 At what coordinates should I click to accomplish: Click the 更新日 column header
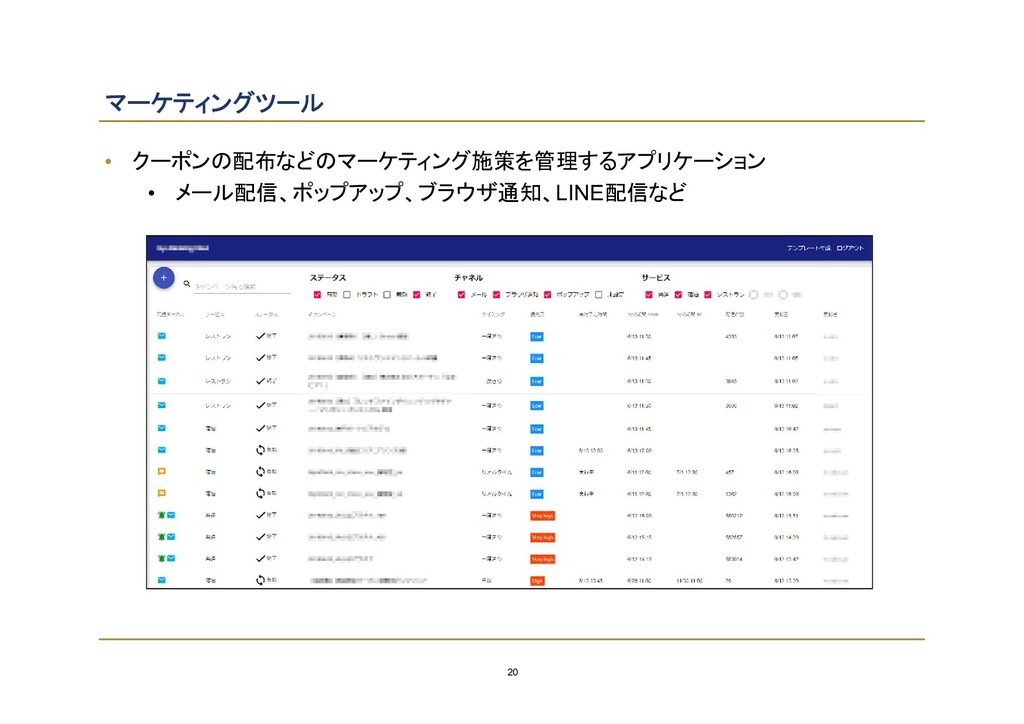point(781,315)
